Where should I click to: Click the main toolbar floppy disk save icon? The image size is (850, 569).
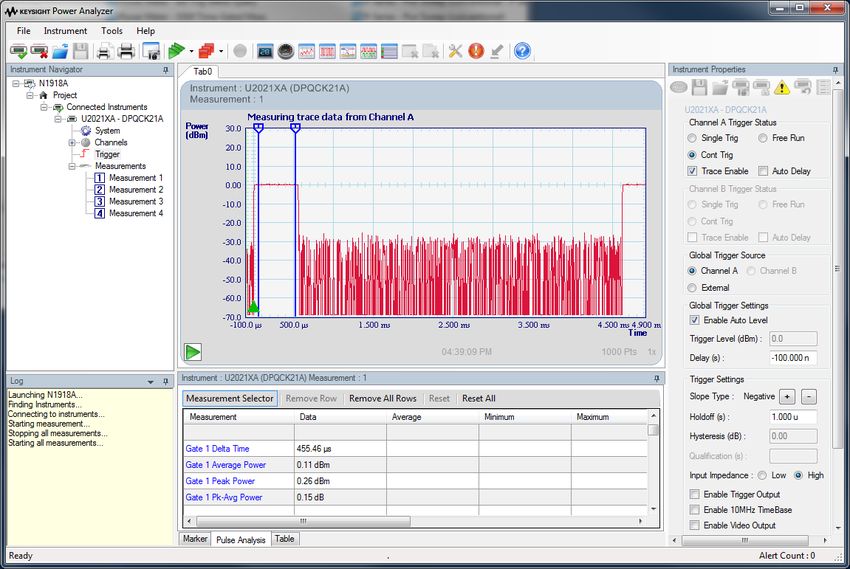(81, 51)
